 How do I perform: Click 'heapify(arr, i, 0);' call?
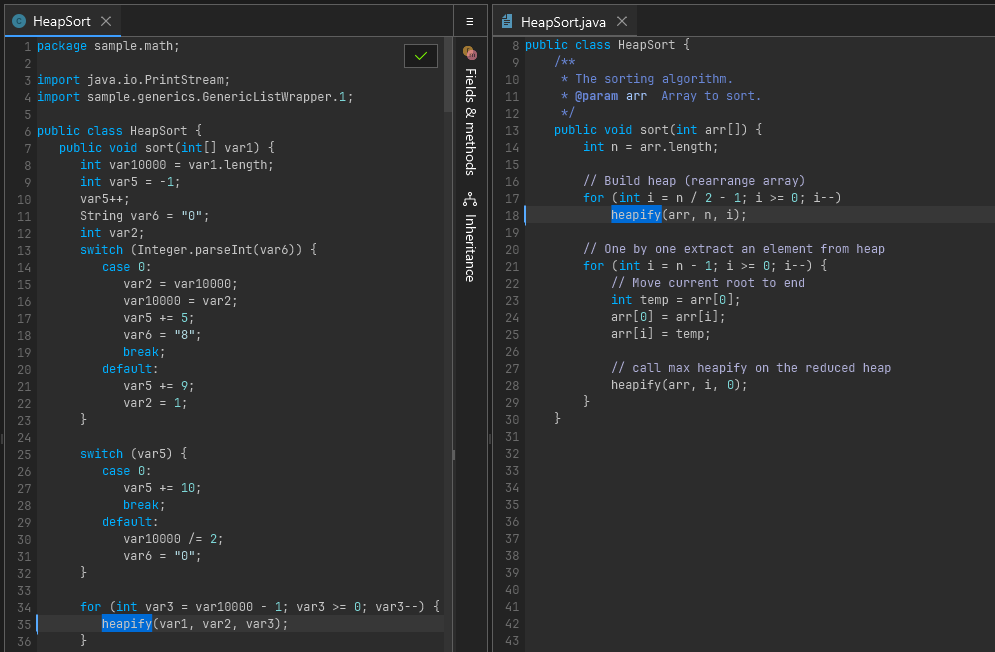coord(679,384)
